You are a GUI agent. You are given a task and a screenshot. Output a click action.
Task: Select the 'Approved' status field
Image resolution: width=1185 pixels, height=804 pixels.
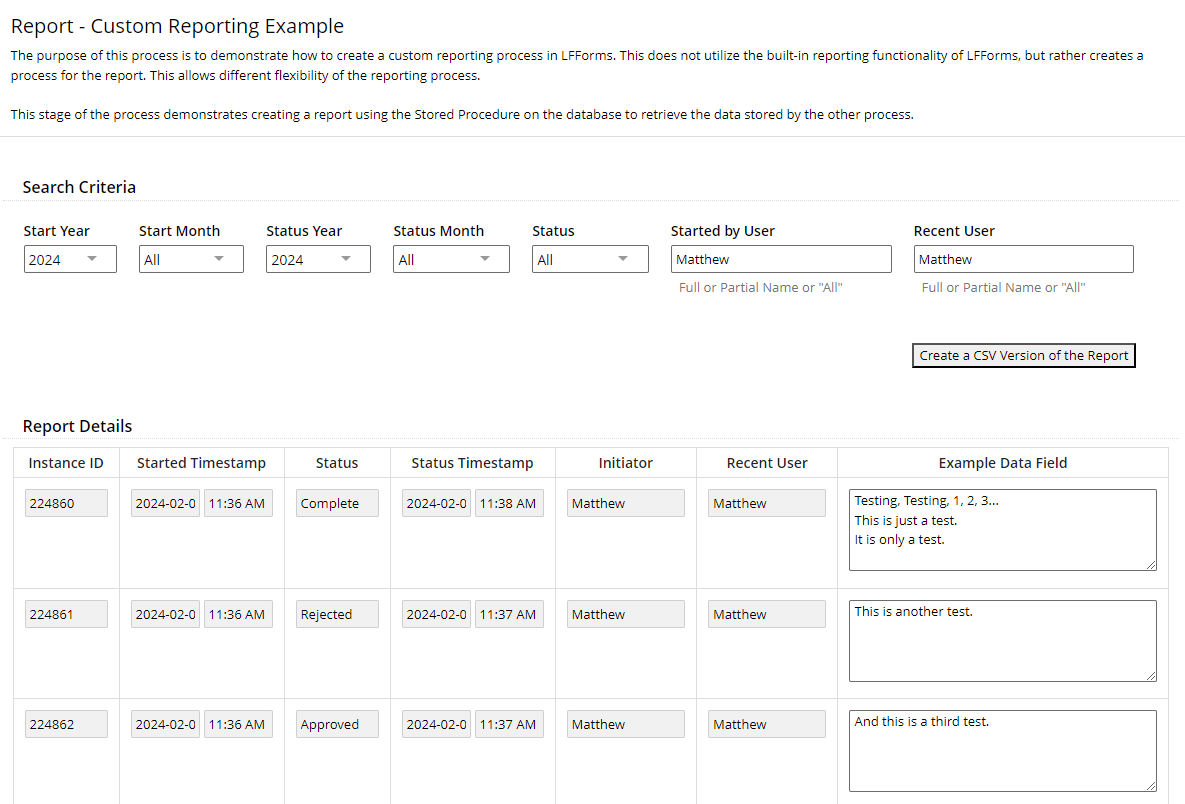[x=337, y=723]
